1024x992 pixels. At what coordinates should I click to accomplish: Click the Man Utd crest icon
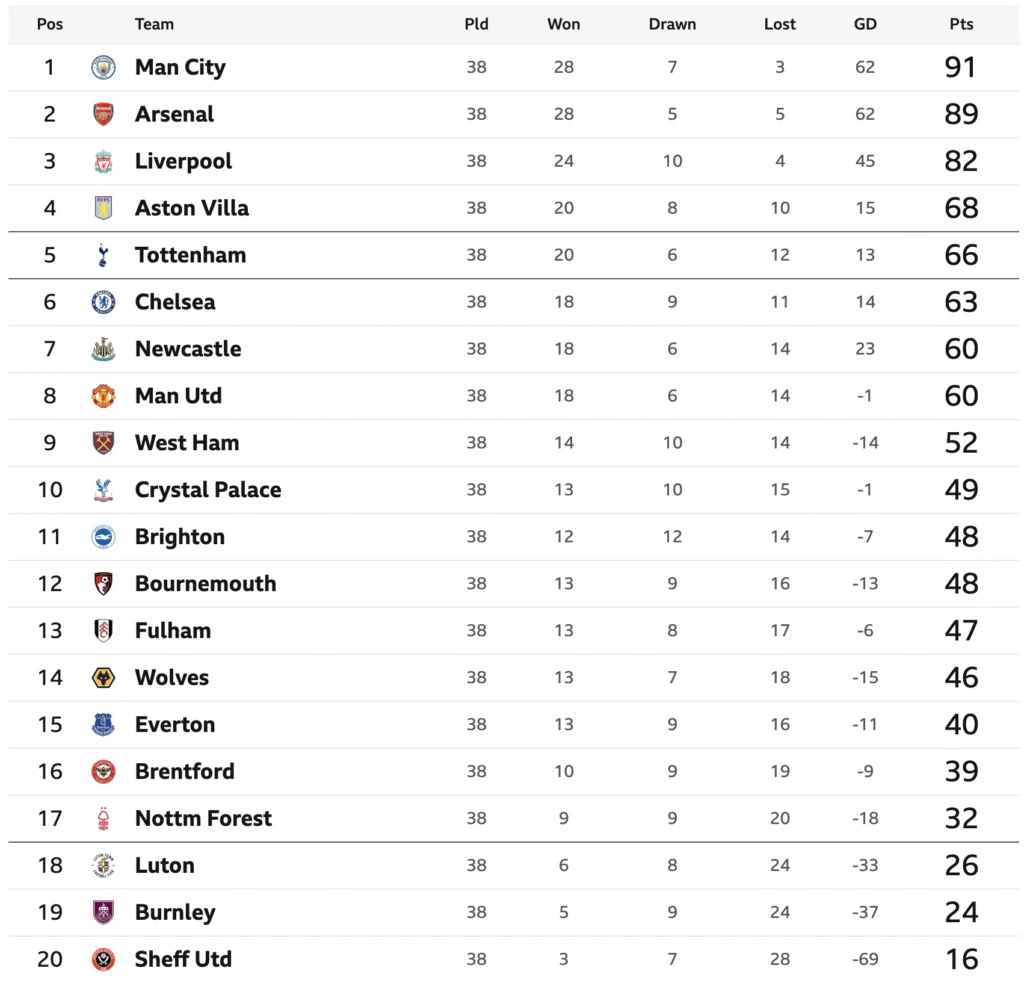click(103, 396)
